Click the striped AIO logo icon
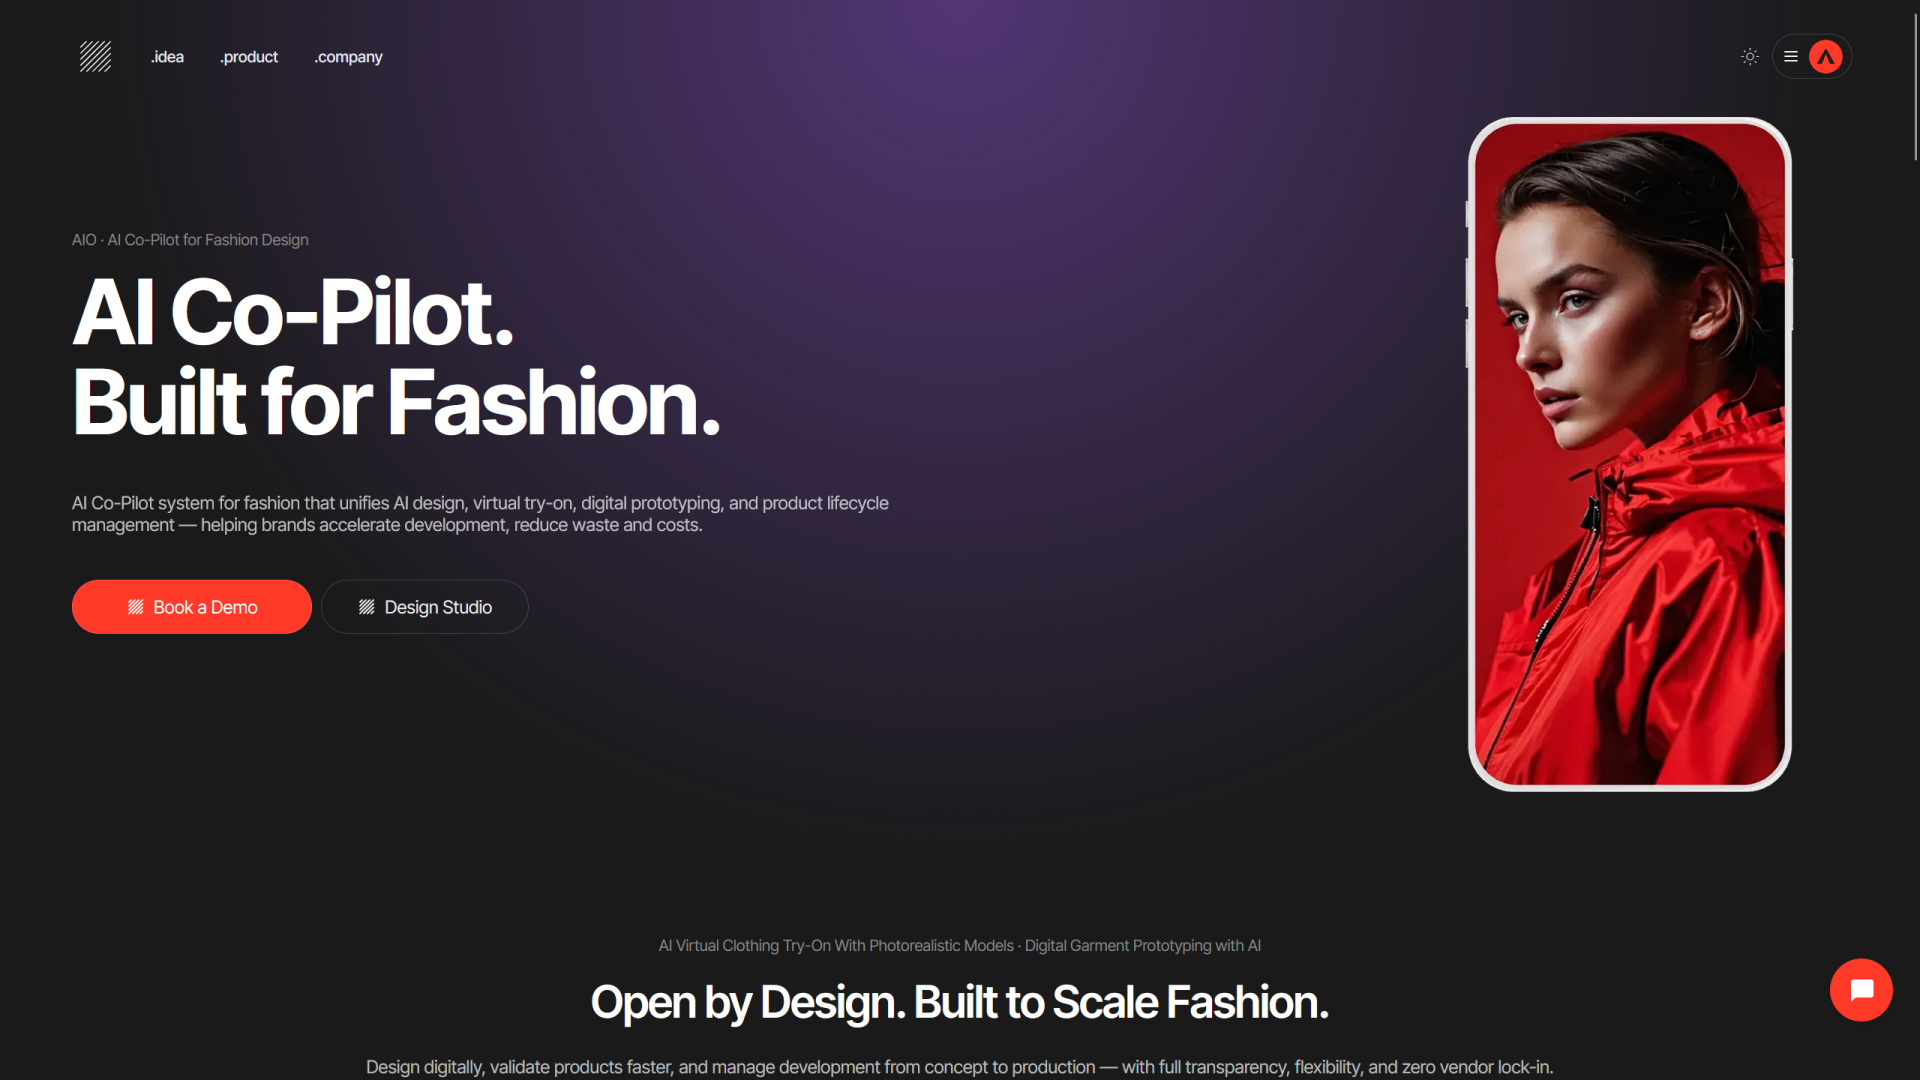Image resolution: width=1920 pixels, height=1080 pixels. pos(95,56)
